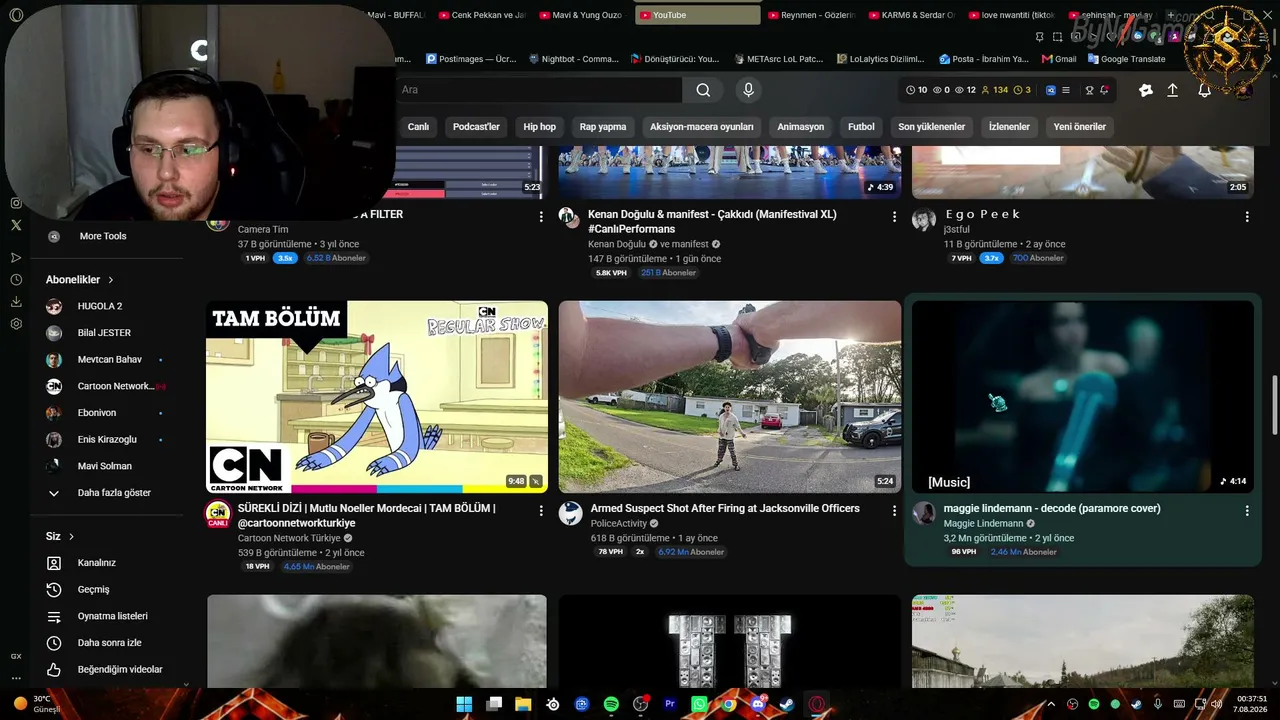
Task: Open the Opera sidebar history clock icon
Action: tap(16, 280)
